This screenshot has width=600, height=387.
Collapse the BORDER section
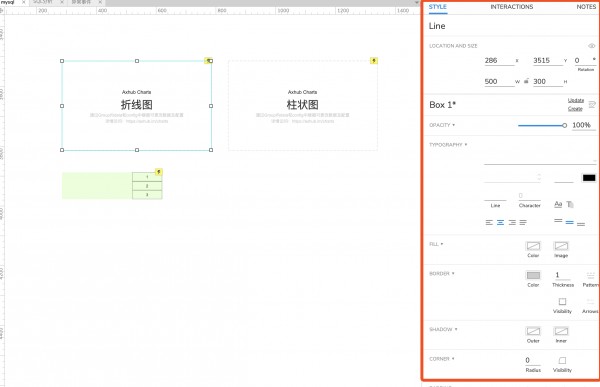[442, 274]
